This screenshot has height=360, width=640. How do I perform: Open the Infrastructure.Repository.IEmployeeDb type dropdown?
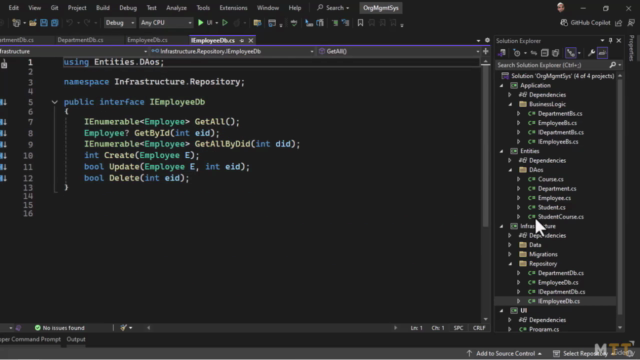pos(232,51)
